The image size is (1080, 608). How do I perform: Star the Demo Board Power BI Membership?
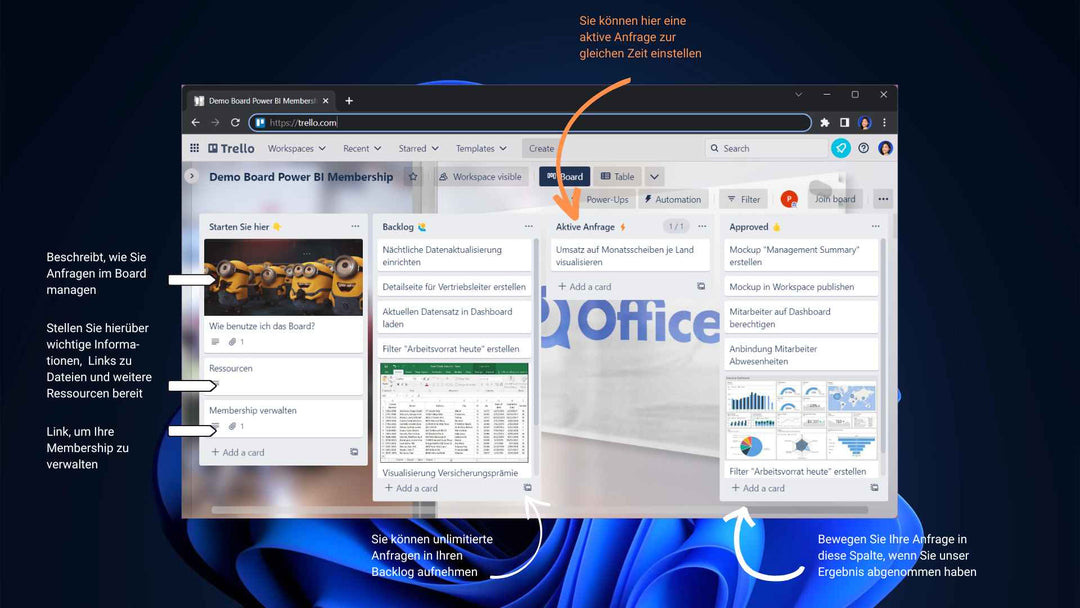pos(413,177)
